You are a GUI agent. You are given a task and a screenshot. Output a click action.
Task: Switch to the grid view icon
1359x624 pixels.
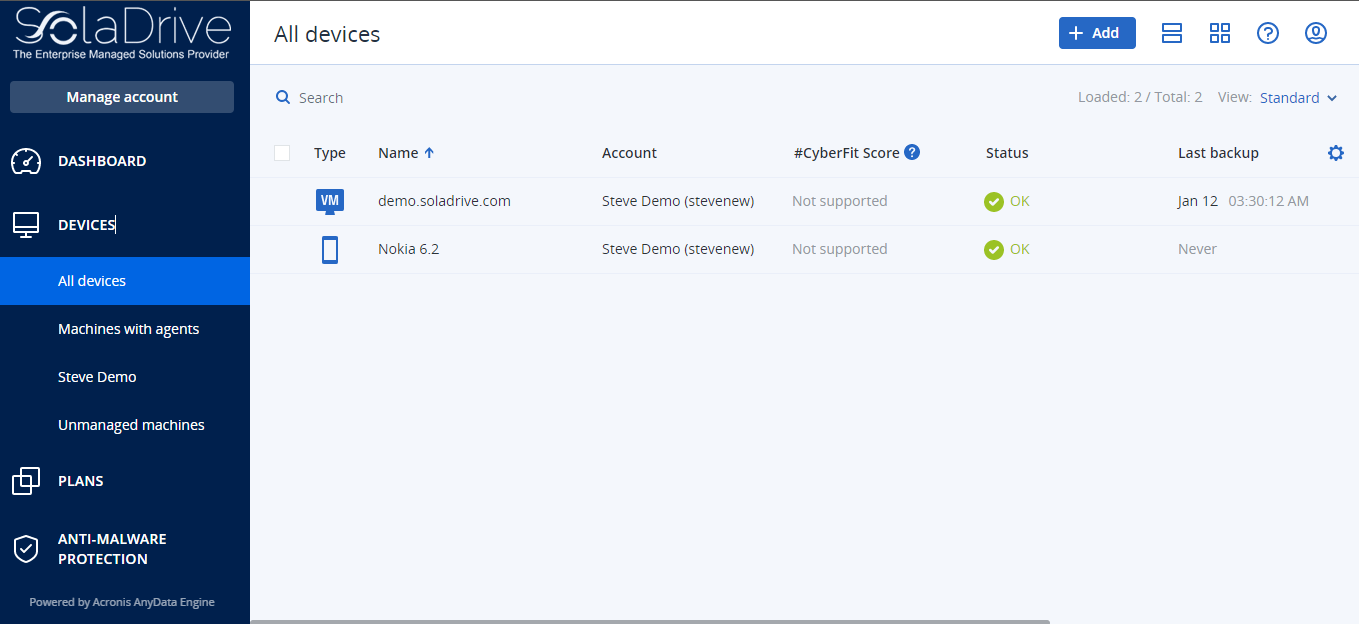(1220, 33)
